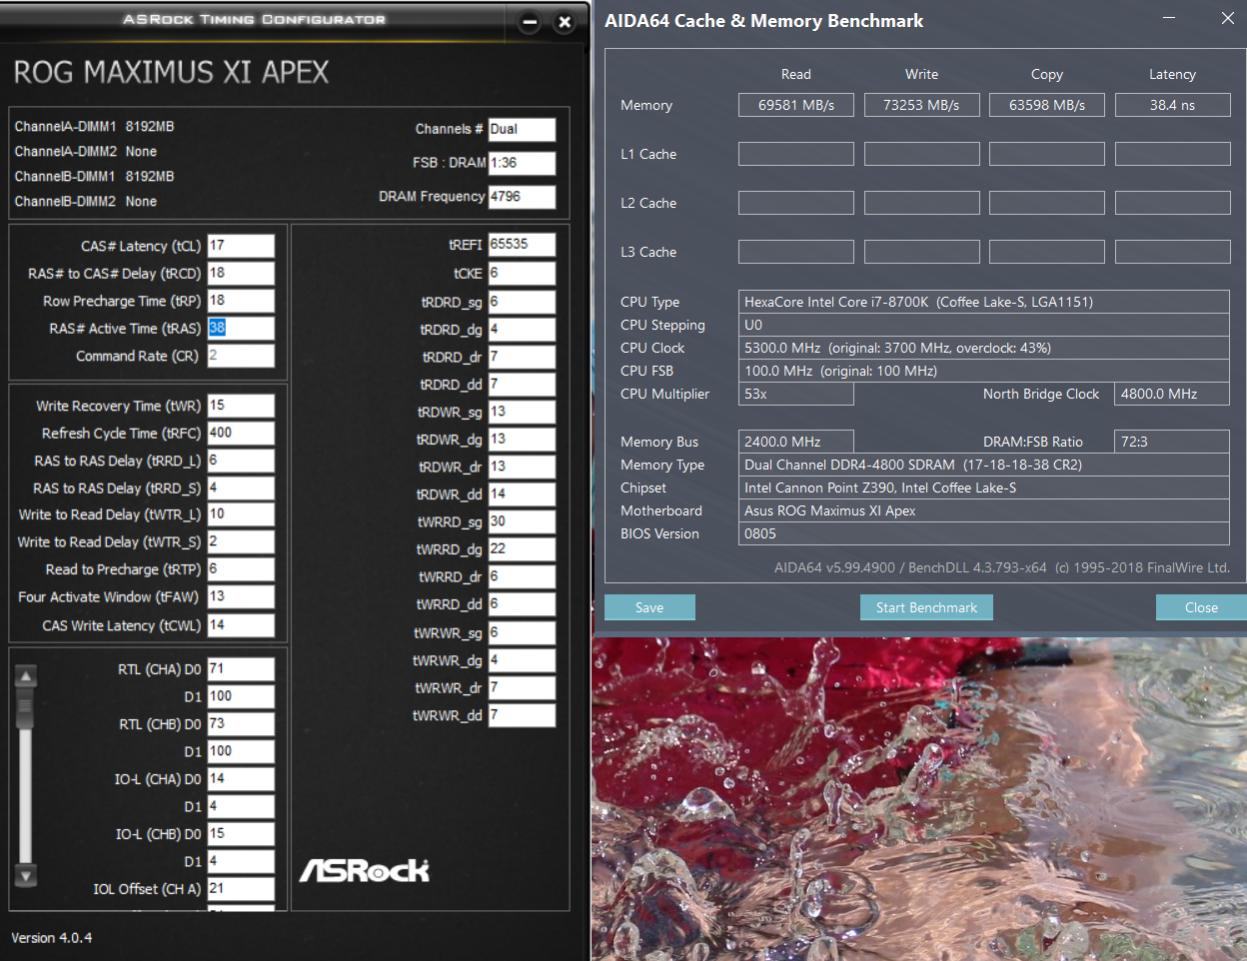This screenshot has width=1247, height=961.
Task: Click the DRAM:FSB Ratio 72:3 field
Action: point(1172,442)
